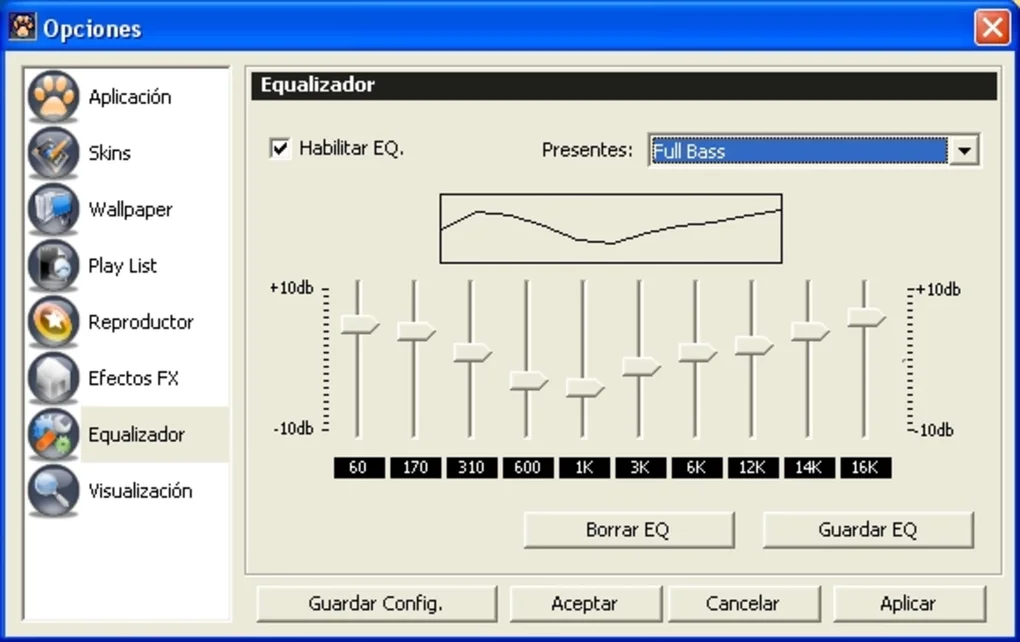1020x642 pixels.
Task: Click the Borrar EQ button
Action: [628, 529]
